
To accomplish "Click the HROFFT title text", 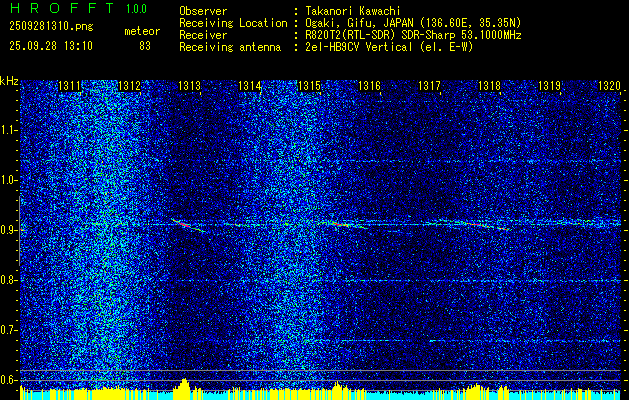I will [63, 8].
